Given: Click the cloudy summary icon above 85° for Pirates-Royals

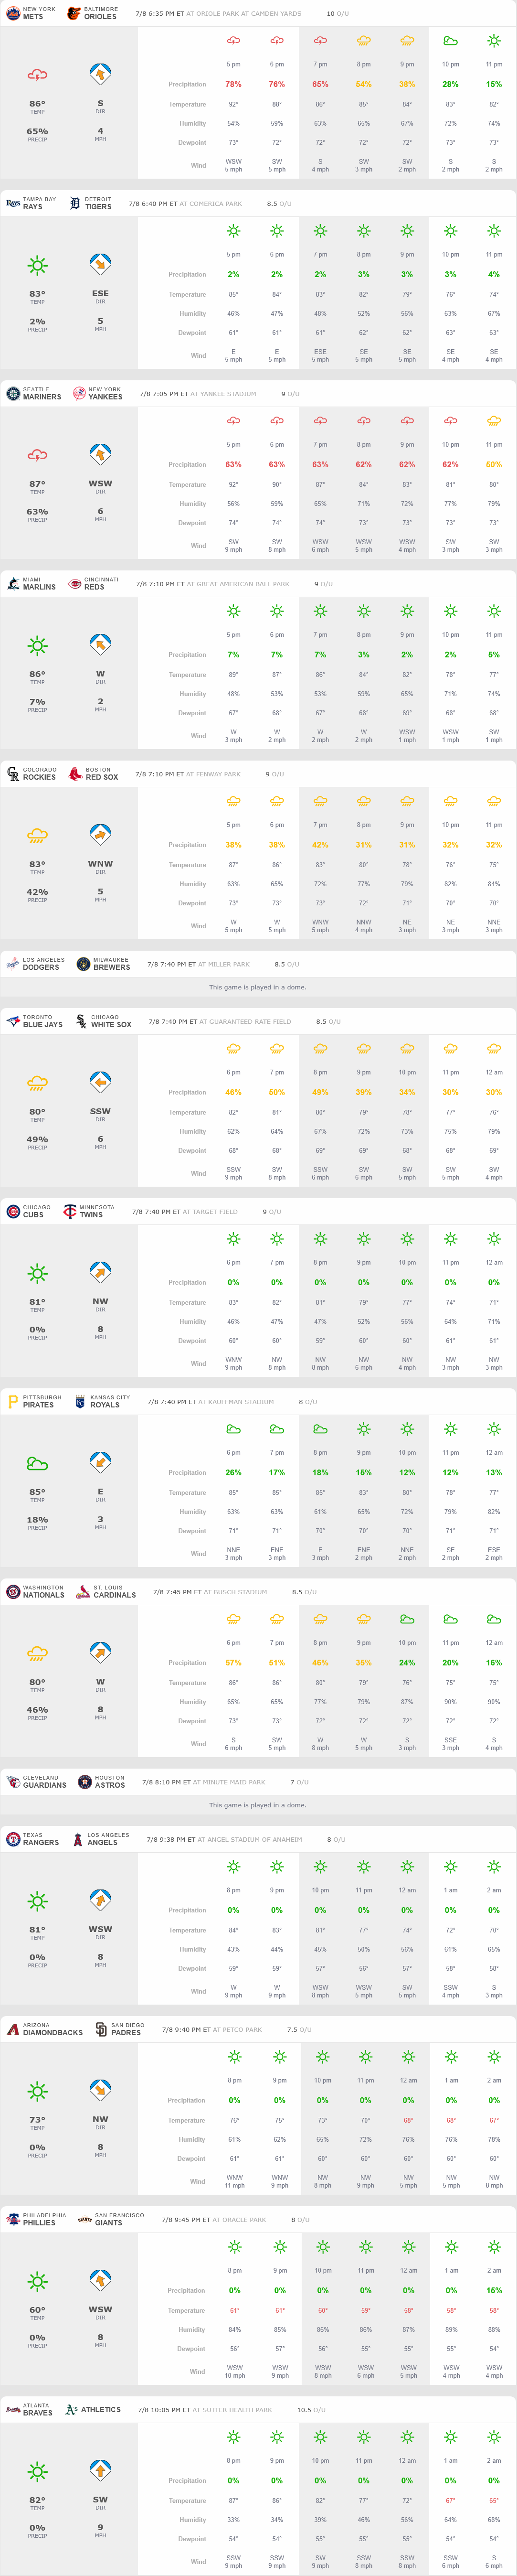Looking at the screenshot, I should [37, 1463].
